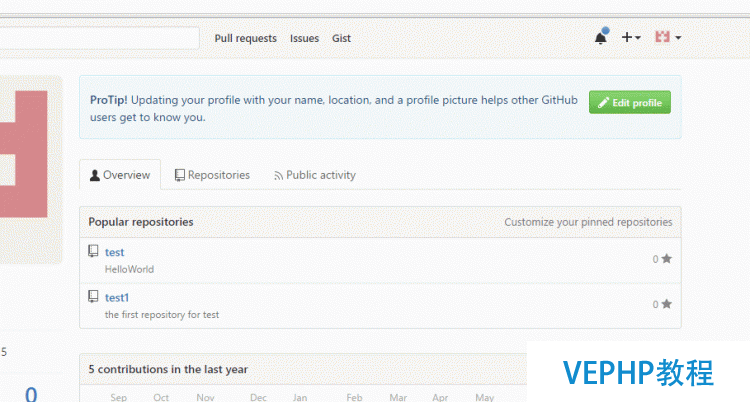Open the test repository link
This screenshot has height=402, width=750.
point(114,252)
